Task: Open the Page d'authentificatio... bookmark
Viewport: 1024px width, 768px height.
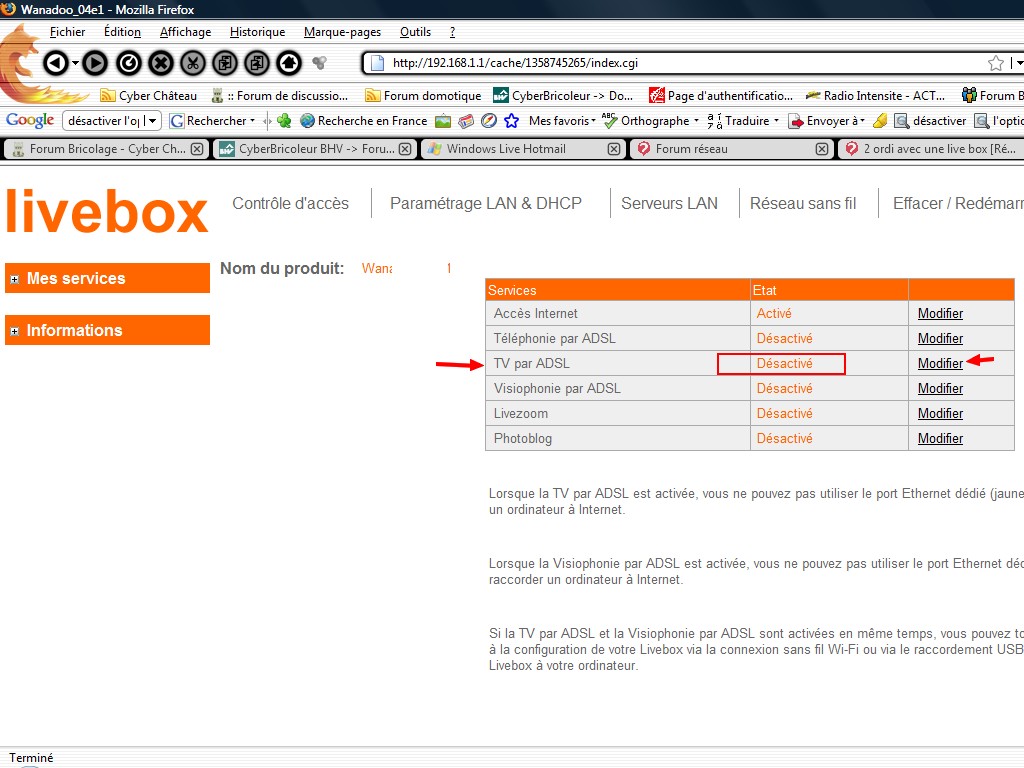Action: tap(721, 96)
